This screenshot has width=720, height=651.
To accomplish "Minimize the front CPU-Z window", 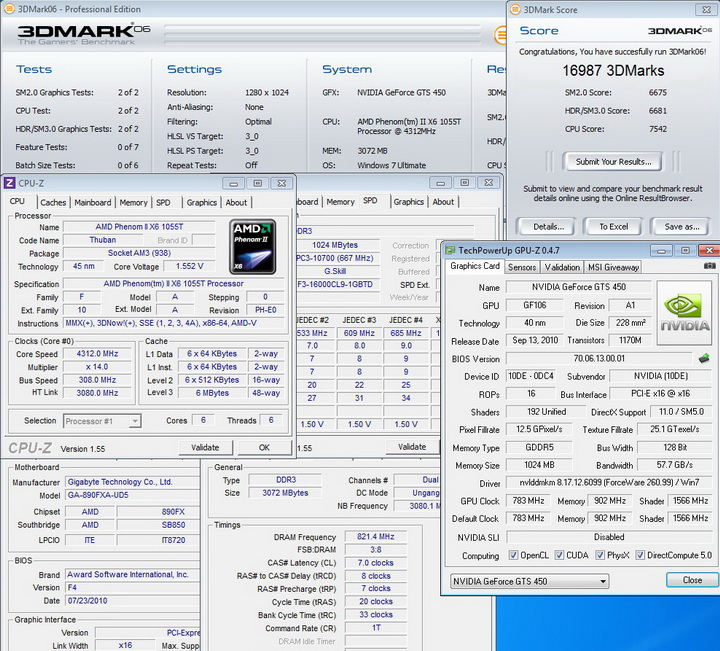I will [234, 184].
